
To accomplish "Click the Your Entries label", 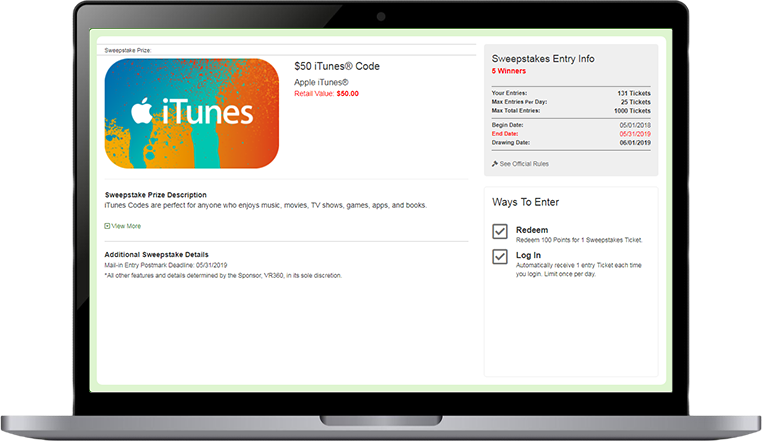I will [x=509, y=93].
